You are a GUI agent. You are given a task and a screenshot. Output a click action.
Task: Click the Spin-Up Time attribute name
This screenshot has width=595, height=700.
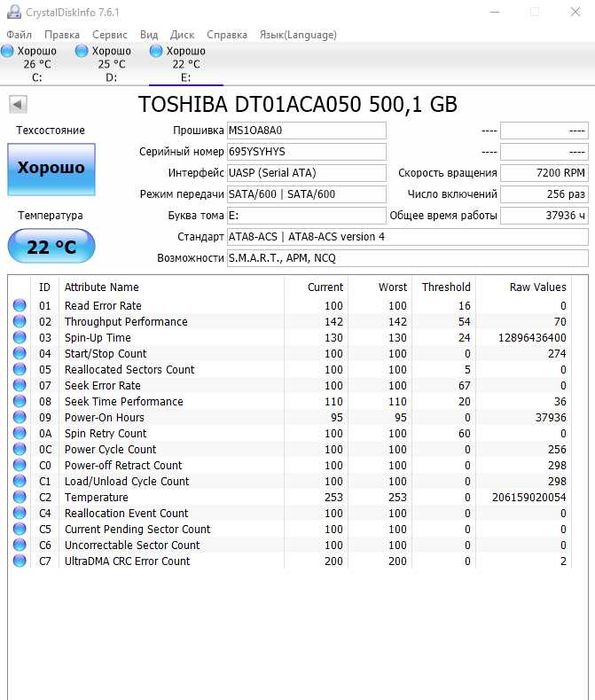click(x=98, y=338)
